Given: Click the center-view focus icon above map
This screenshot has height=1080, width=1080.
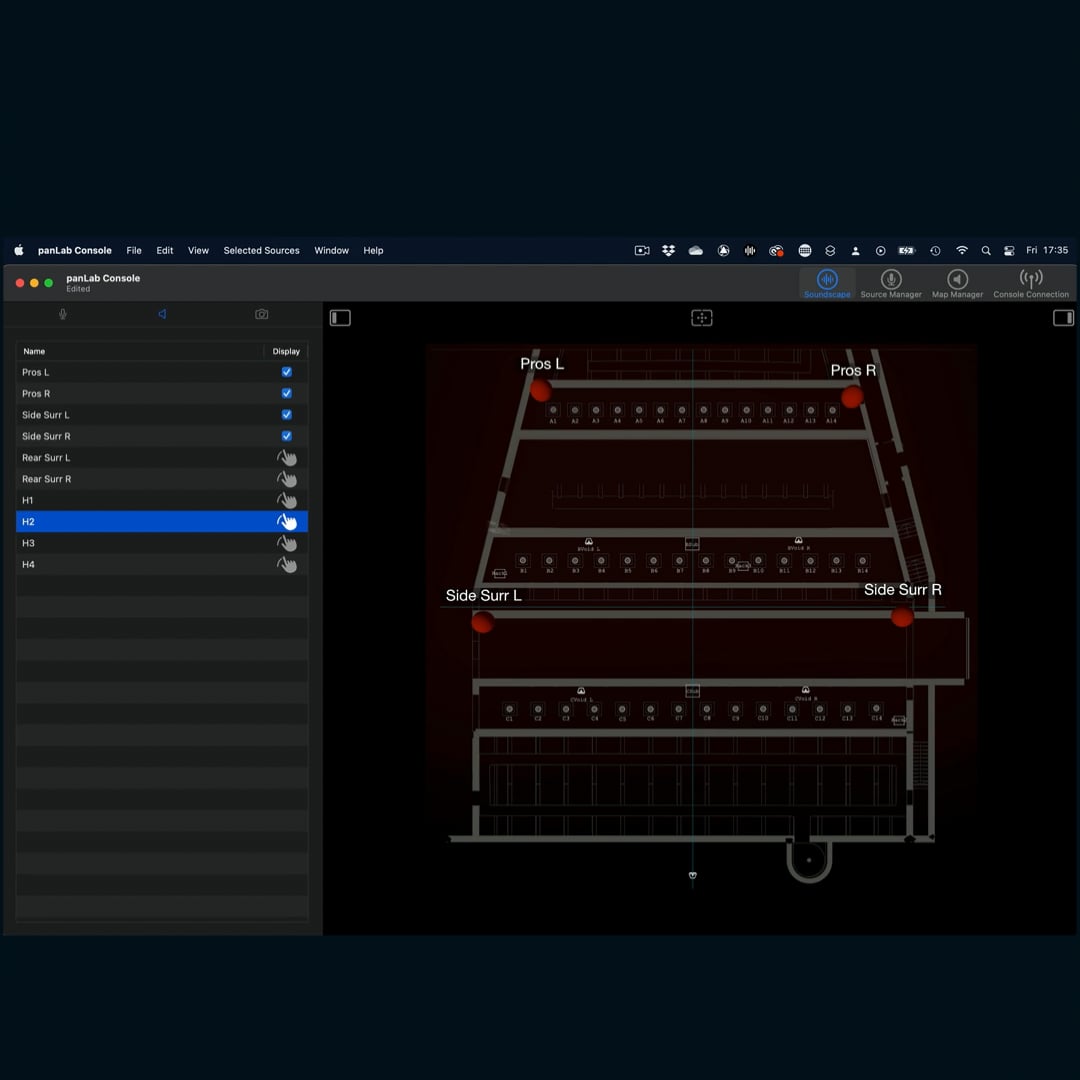Looking at the screenshot, I should click(x=701, y=318).
